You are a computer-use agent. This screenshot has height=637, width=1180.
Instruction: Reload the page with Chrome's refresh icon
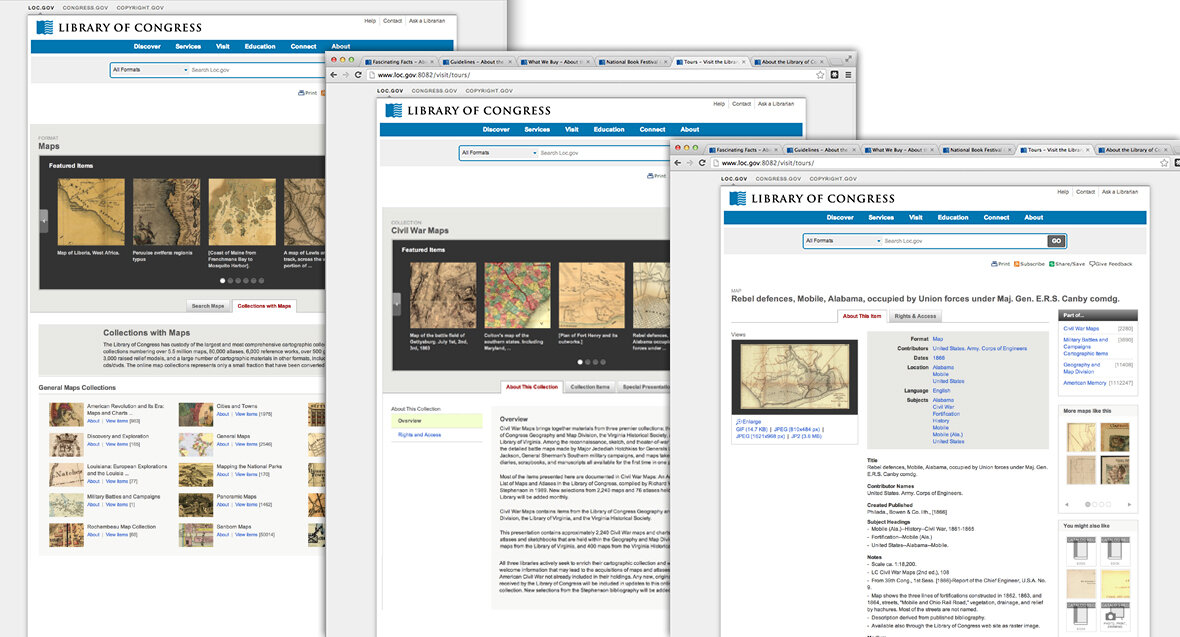700,165
